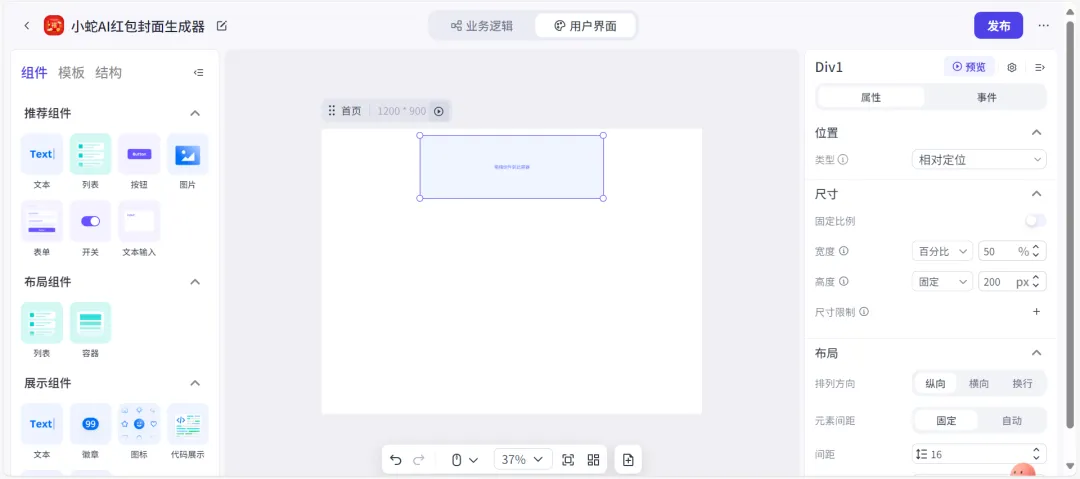Click drag handle icon beside 首页
The width and height of the screenshot is (1080, 479).
(x=331, y=110)
